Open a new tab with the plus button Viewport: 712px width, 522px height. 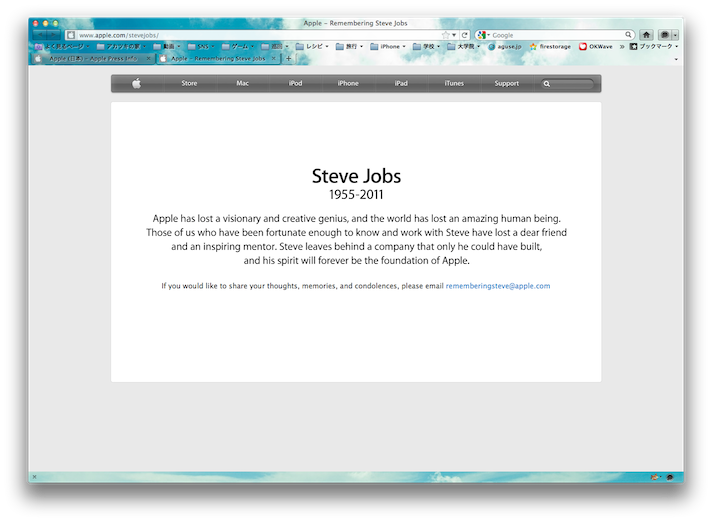pyautogui.click(x=288, y=58)
